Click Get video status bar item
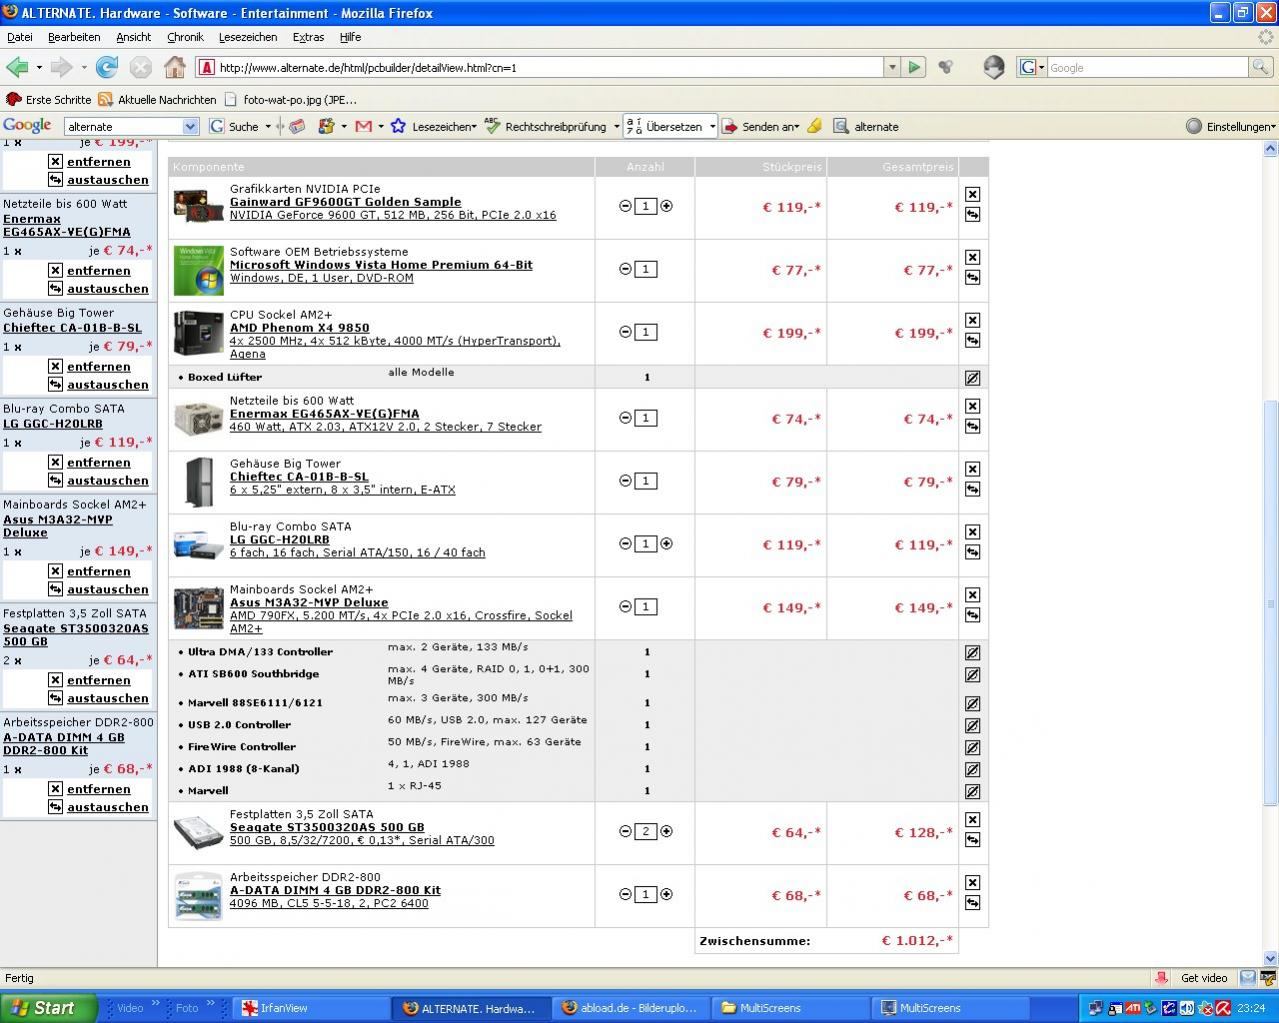This screenshot has width=1279, height=1023. [x=1204, y=978]
